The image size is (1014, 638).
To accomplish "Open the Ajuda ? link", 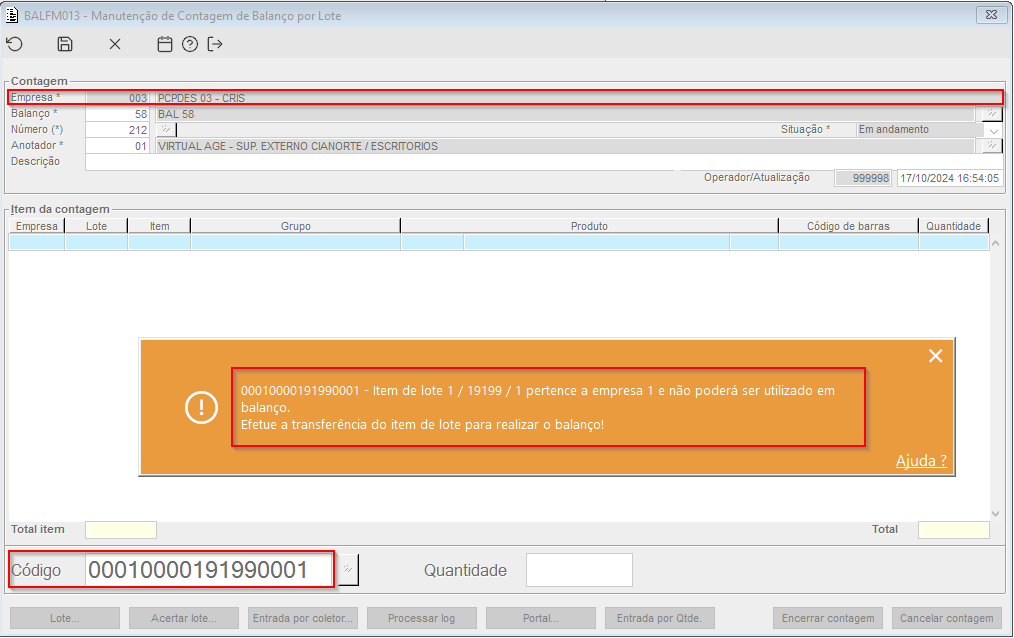I will pyautogui.click(x=921, y=461).
